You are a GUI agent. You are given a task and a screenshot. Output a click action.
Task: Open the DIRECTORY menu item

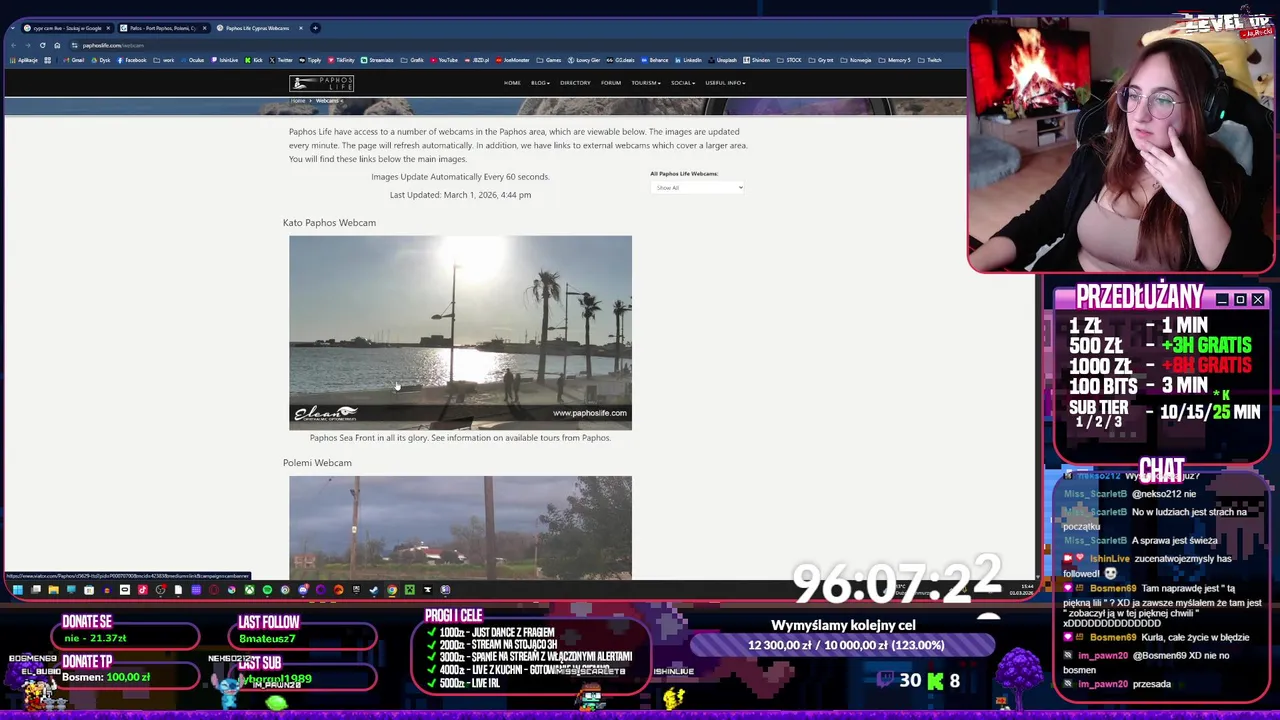(x=575, y=83)
